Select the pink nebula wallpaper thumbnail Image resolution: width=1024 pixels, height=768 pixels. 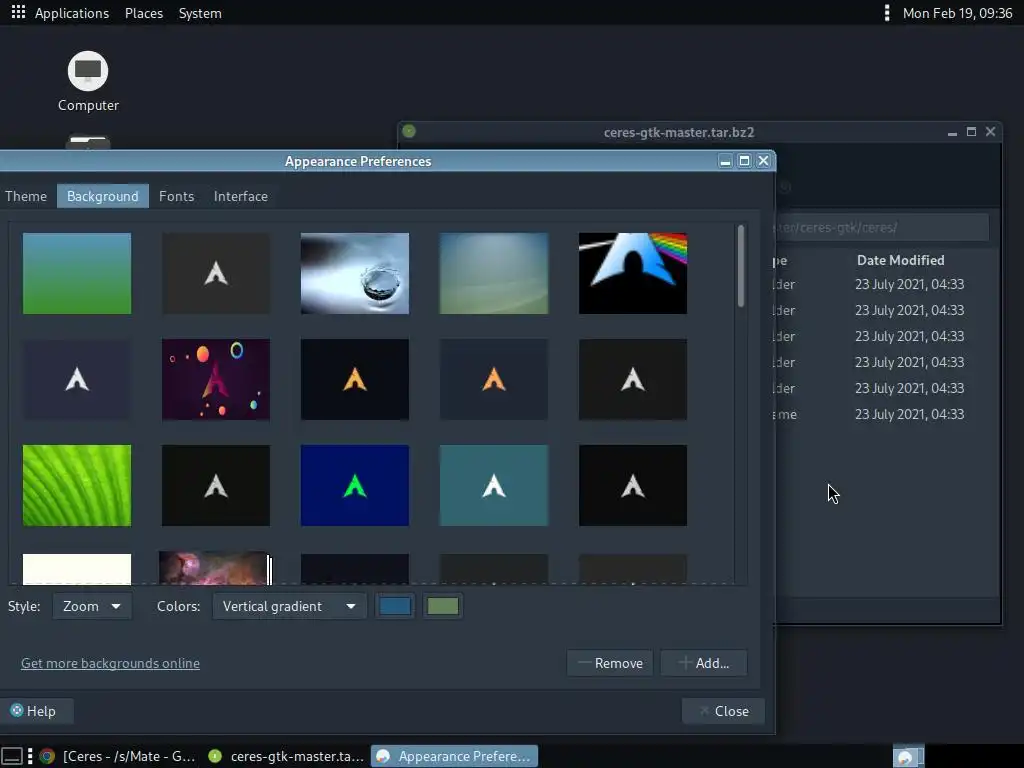click(214, 568)
